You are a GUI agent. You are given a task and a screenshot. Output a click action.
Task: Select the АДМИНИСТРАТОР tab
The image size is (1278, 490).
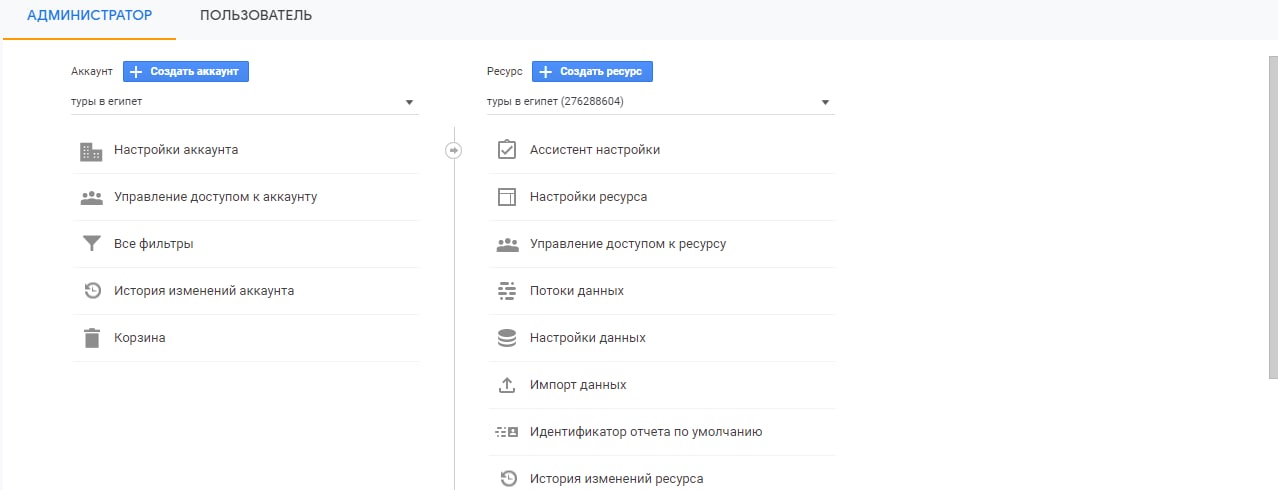tap(89, 16)
